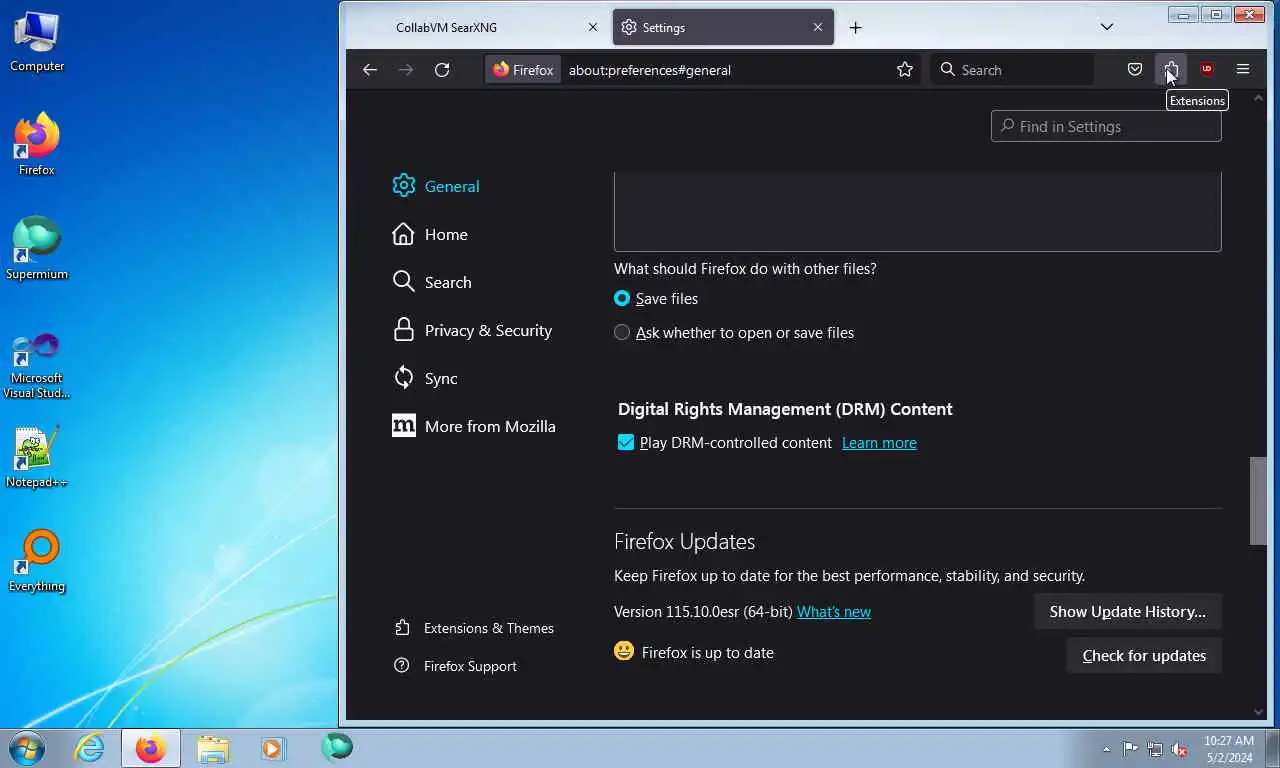Close the Settings tab
This screenshot has width=1280, height=768.
[x=818, y=28]
